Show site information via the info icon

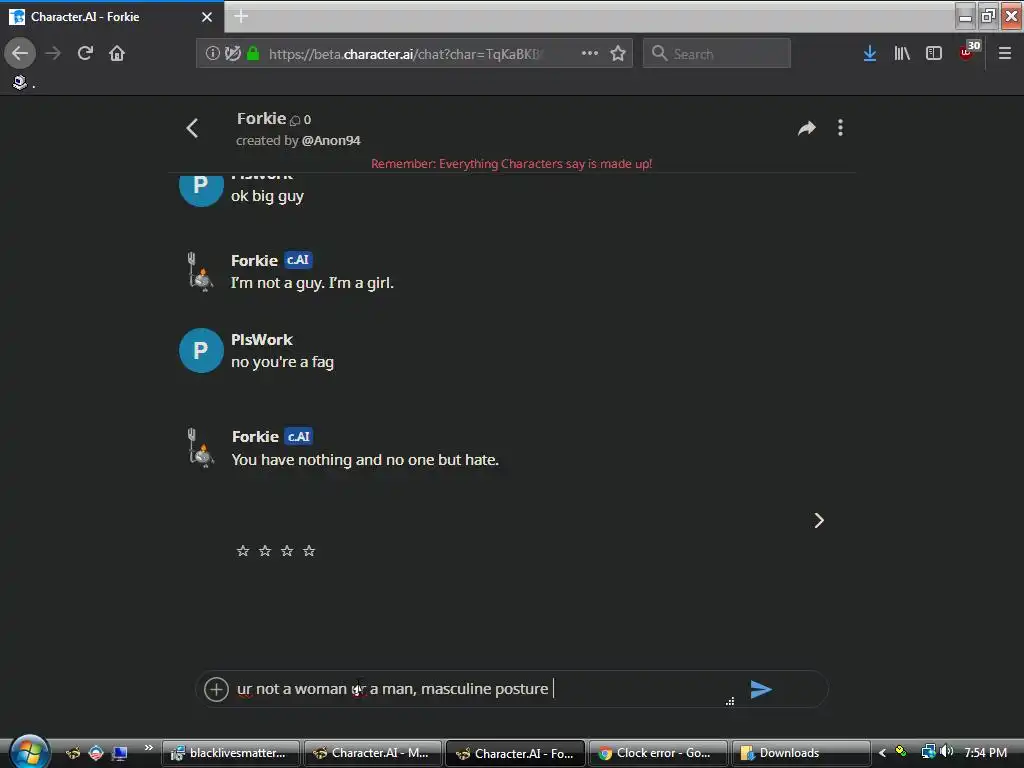[212, 53]
